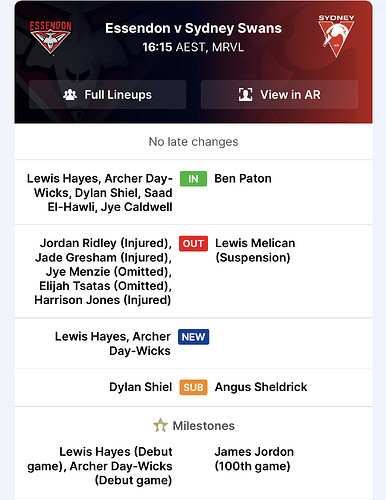Click the Milestones star icon
386x500 pixels.
[x=160, y=425]
